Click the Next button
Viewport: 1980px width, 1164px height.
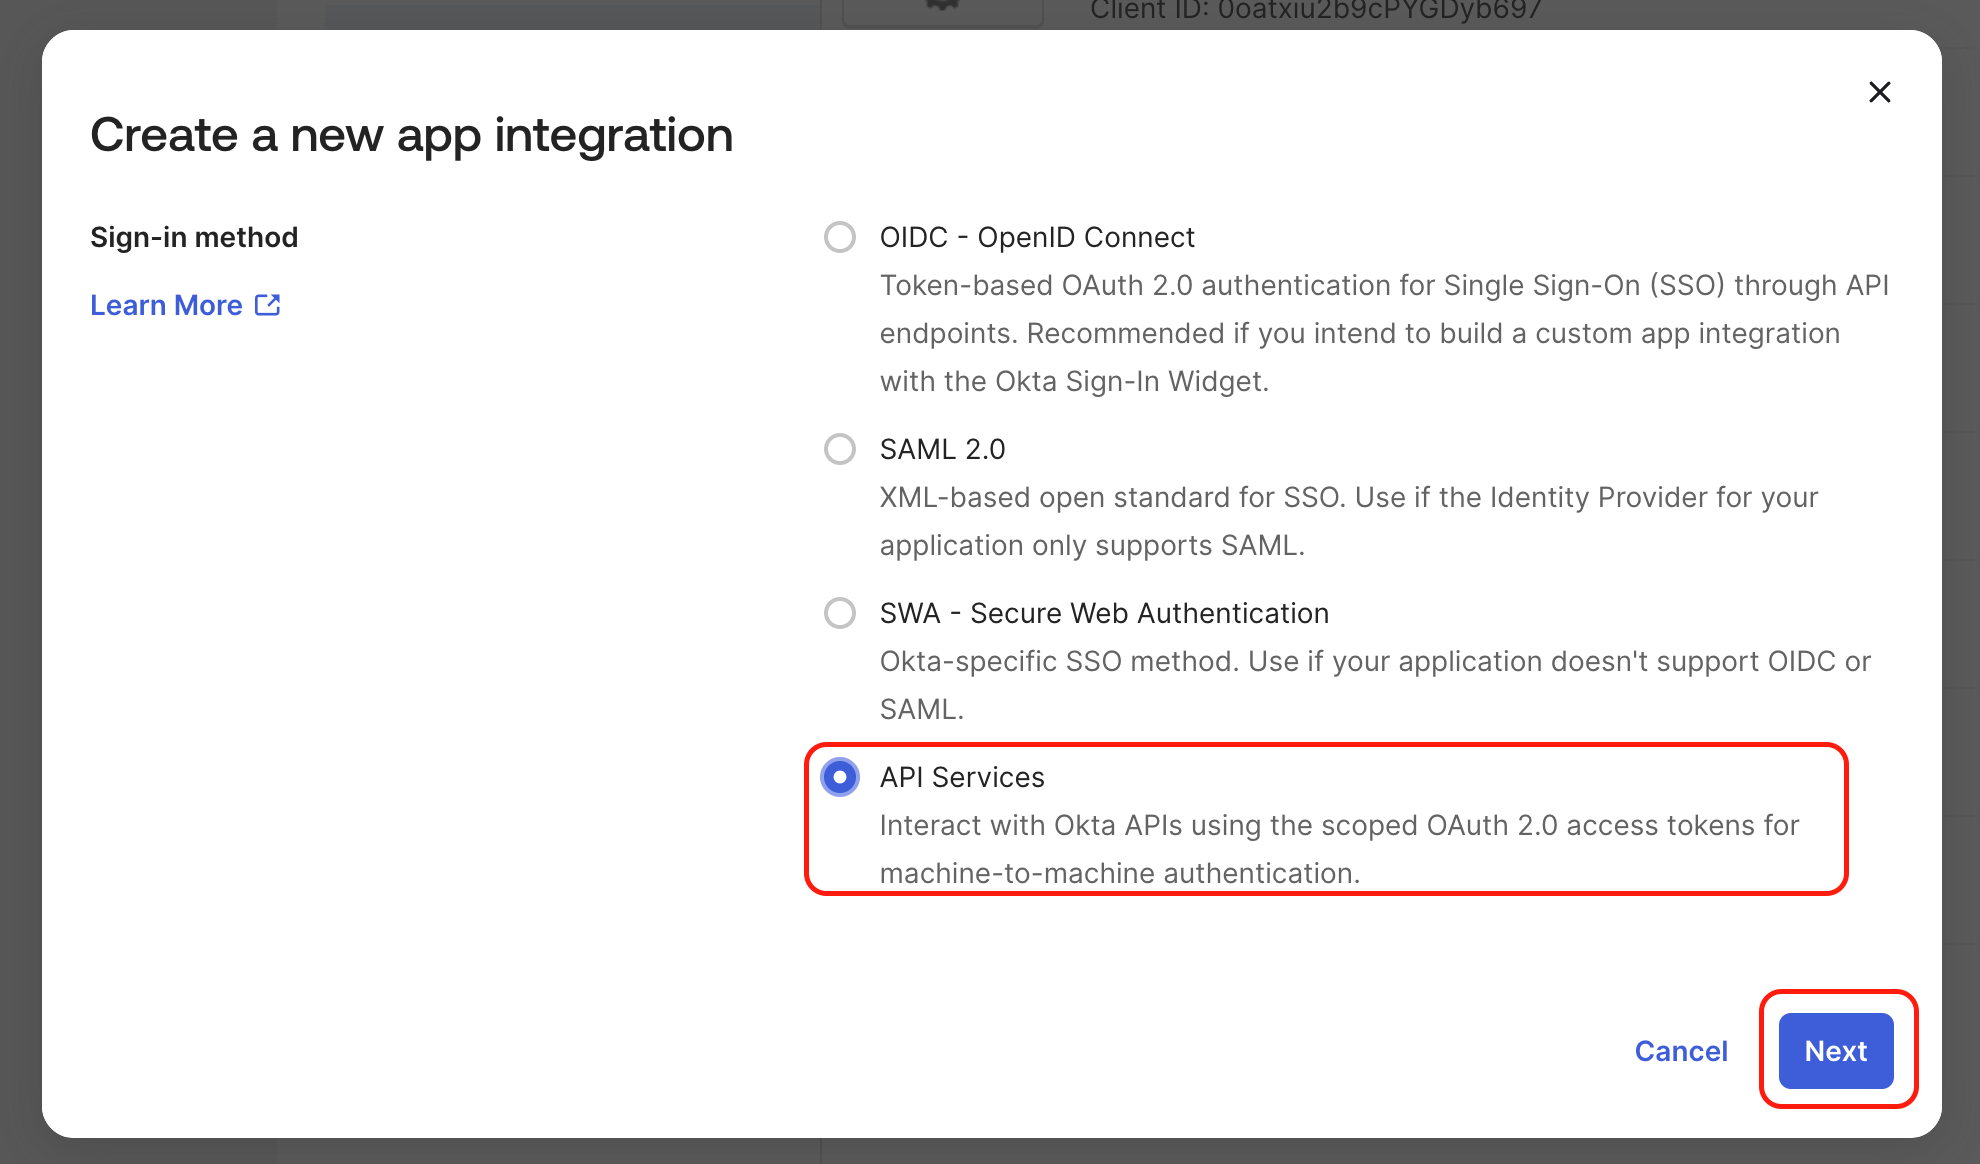pos(1835,1051)
